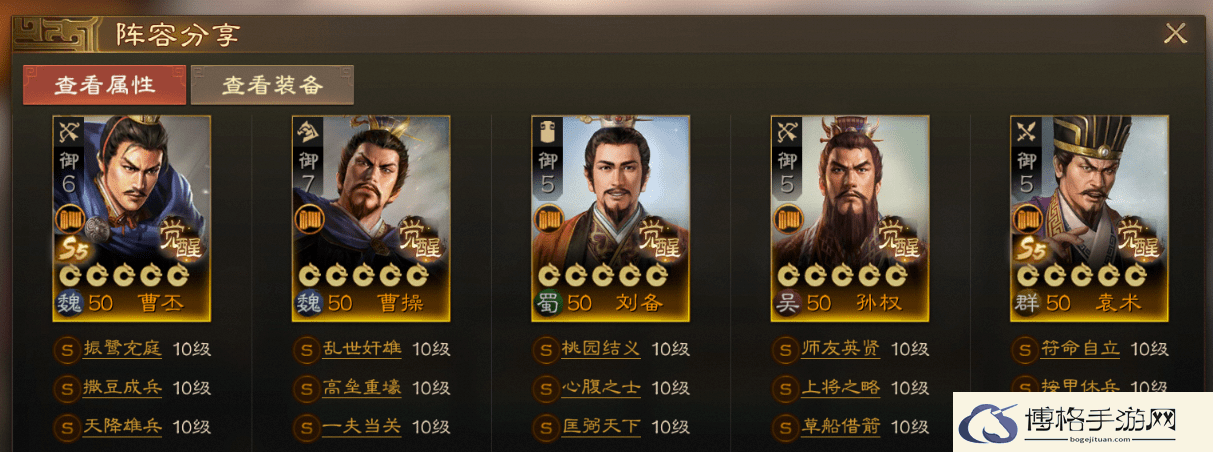Select the 孙权 general portrait card
Image resolution: width=1213 pixels, height=452 pixels.
click(850, 218)
